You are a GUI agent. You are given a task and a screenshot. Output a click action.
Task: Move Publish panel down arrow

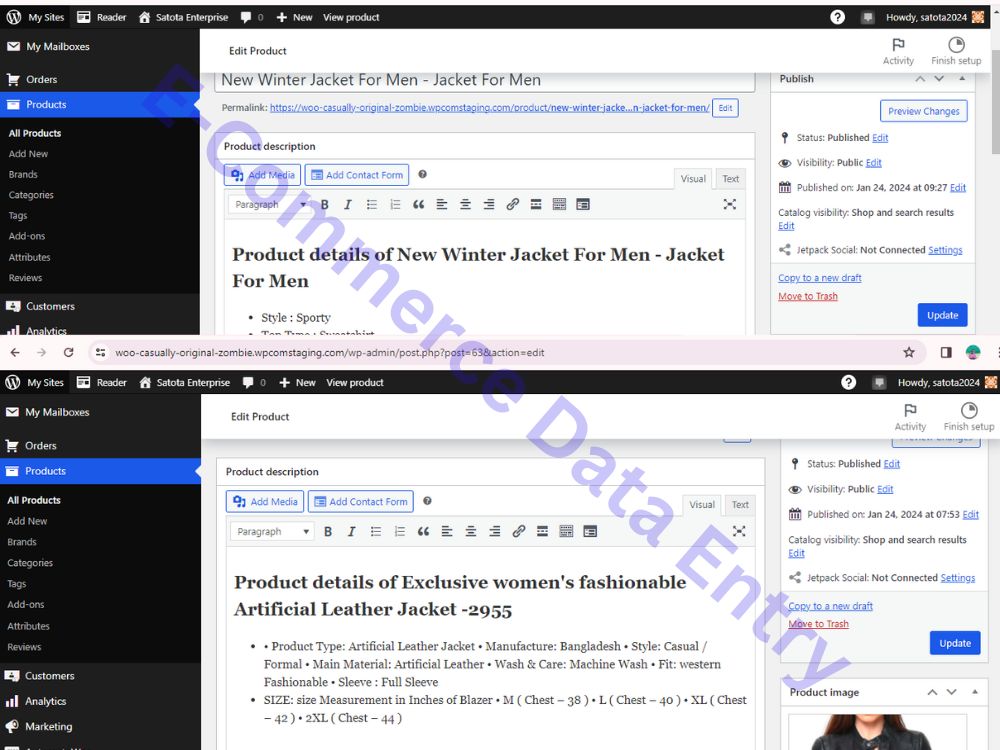pos(939,79)
